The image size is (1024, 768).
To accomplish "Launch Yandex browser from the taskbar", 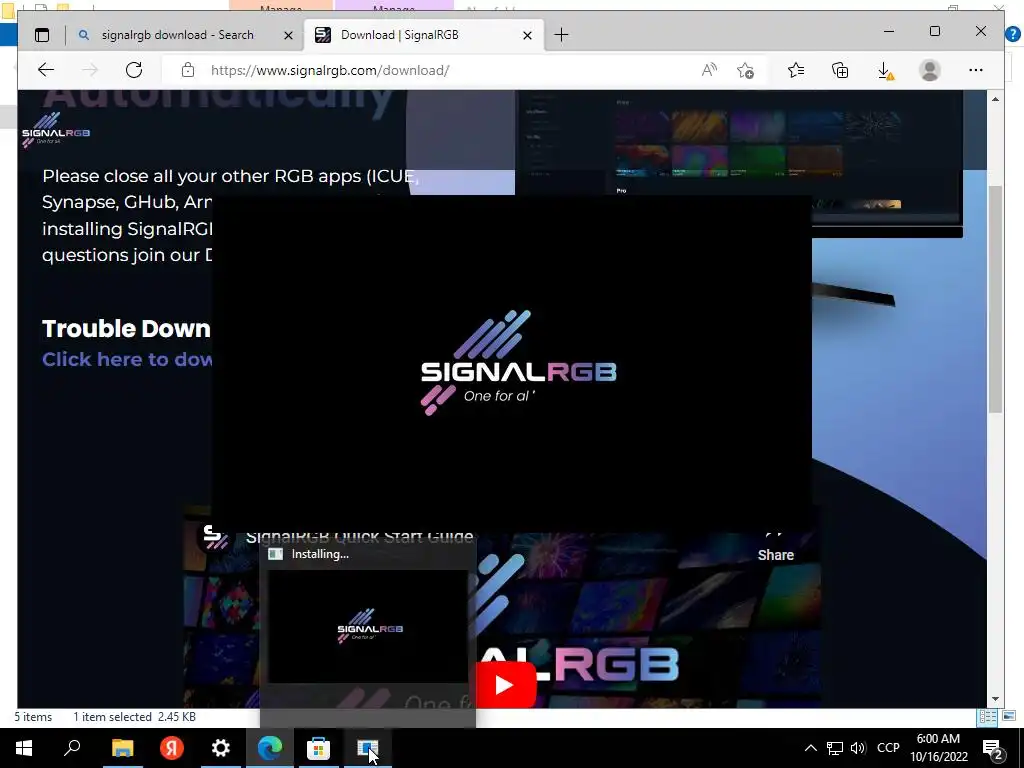I will point(172,748).
